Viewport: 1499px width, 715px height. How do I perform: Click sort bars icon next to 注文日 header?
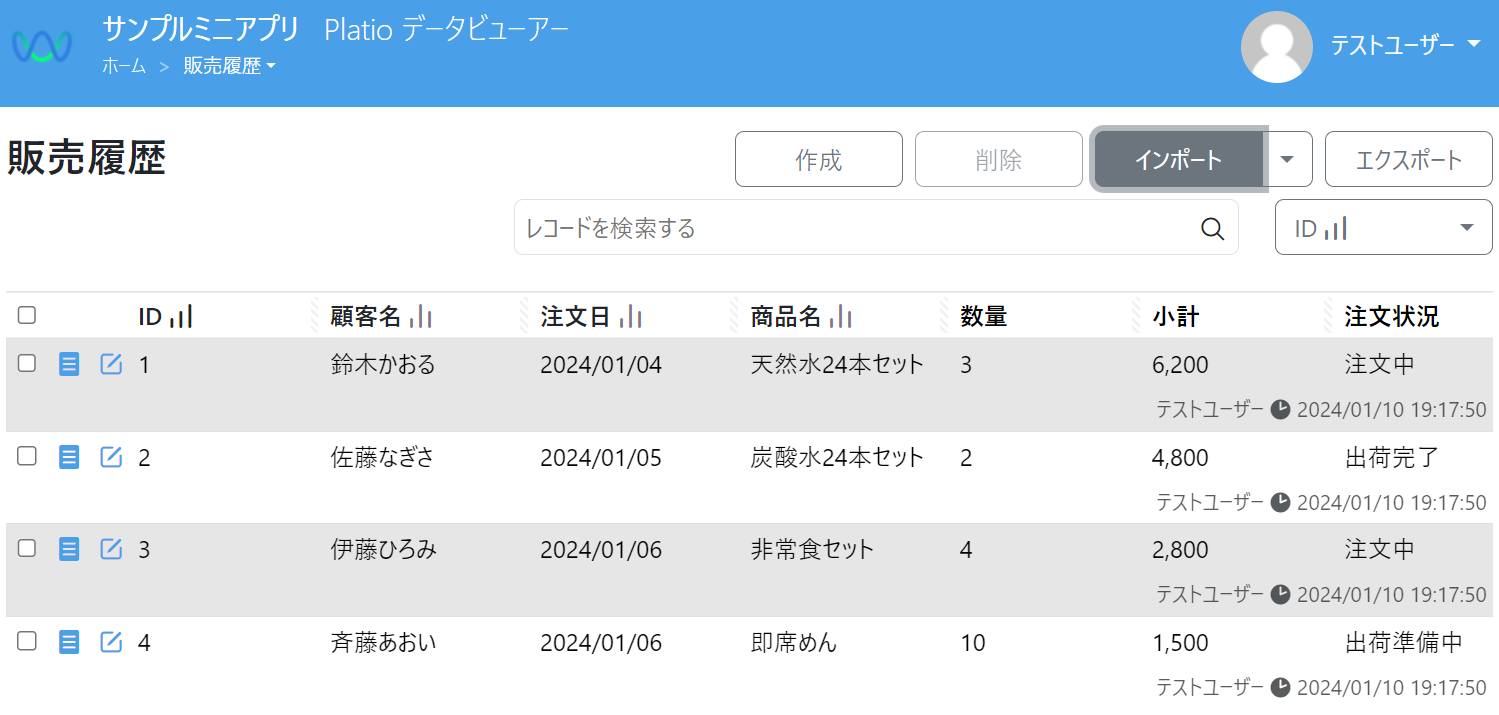tap(631, 317)
